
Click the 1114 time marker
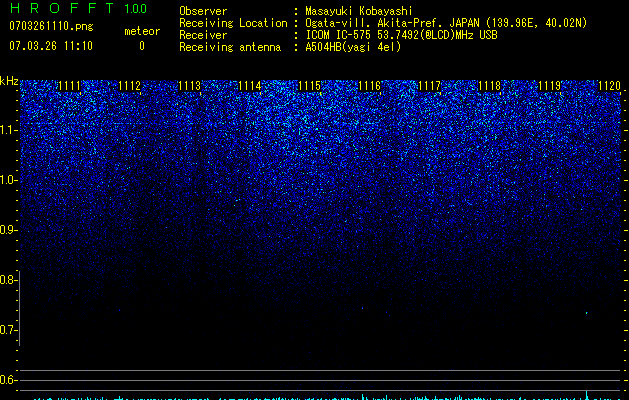[250, 86]
